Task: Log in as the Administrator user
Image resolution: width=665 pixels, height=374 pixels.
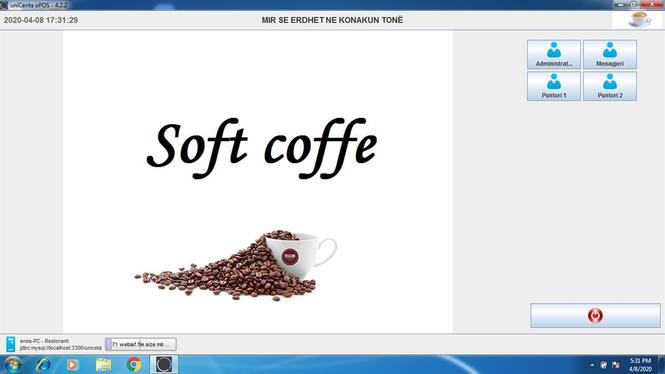Action: 553,54
